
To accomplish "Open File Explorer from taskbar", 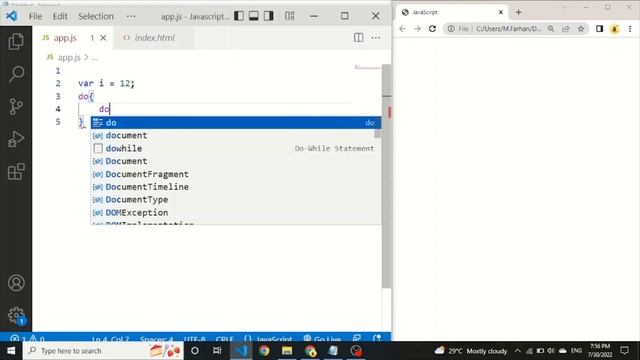I will coord(287,351).
